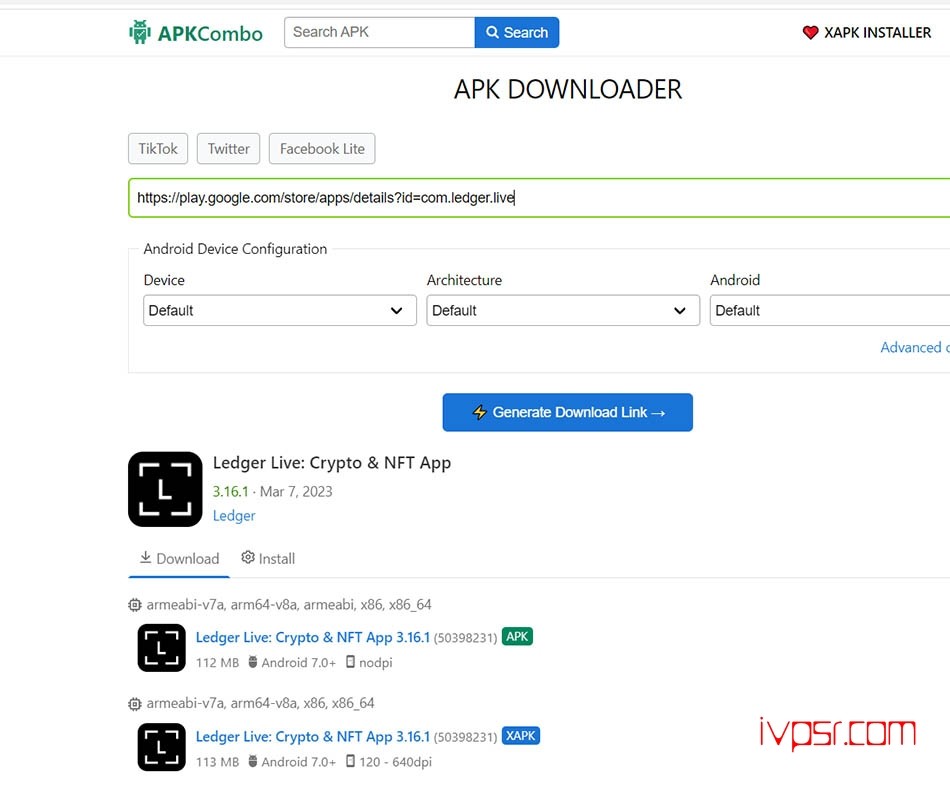The image size is (950, 788).
Task: Click the version number 3.16.1
Action: 230,491
